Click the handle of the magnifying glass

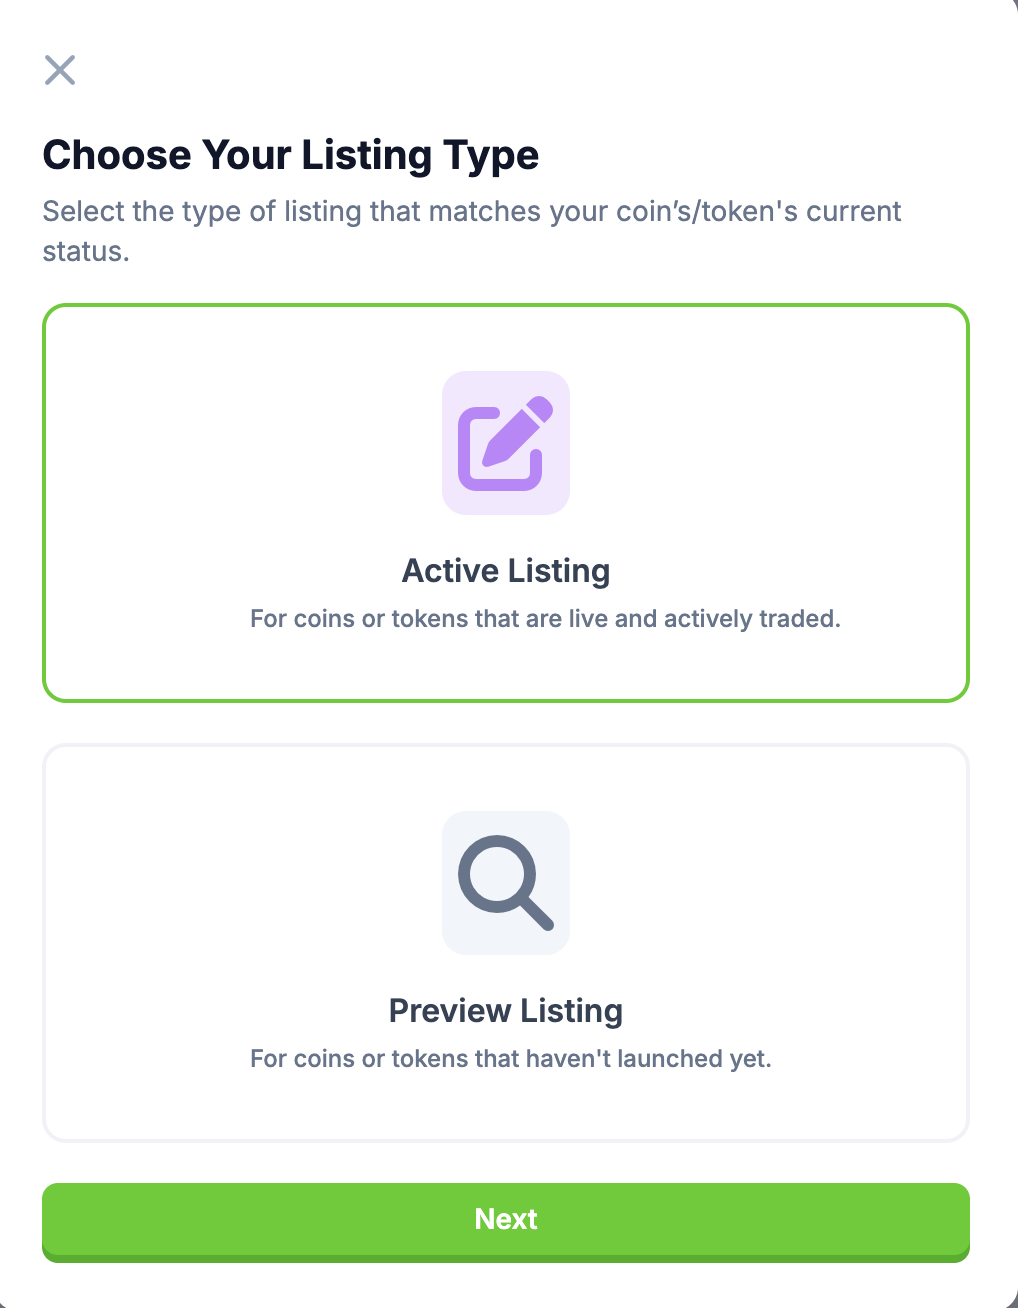536,912
